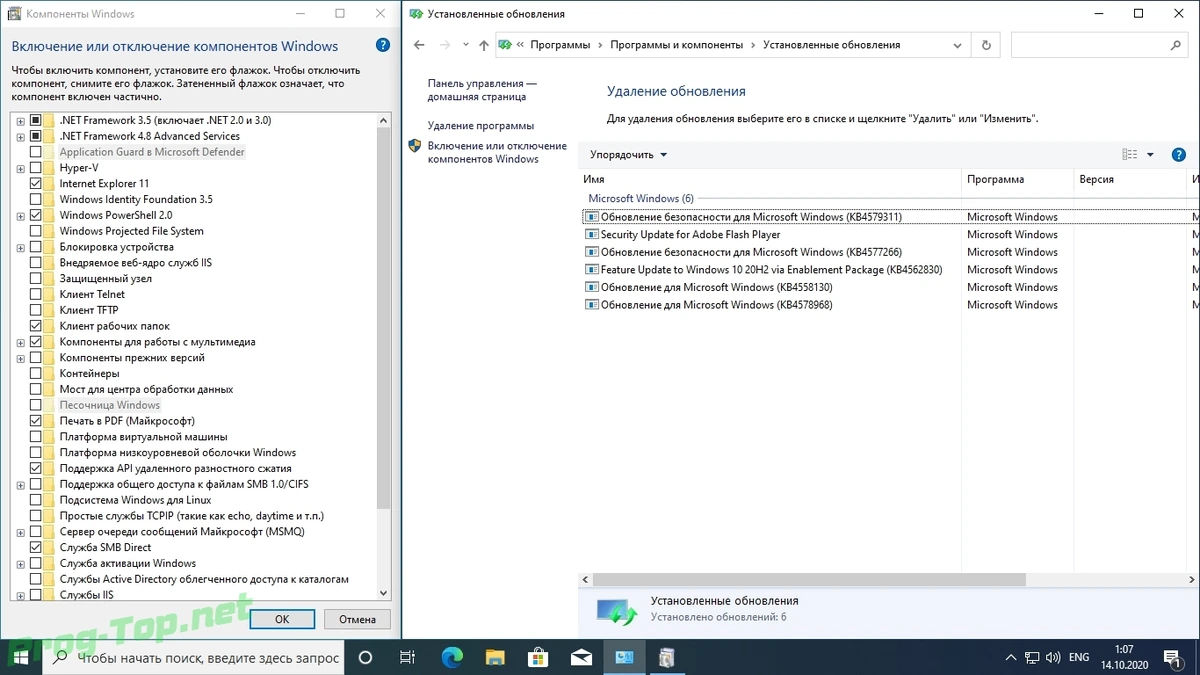Click the Программы breadcrumb

click(560, 45)
